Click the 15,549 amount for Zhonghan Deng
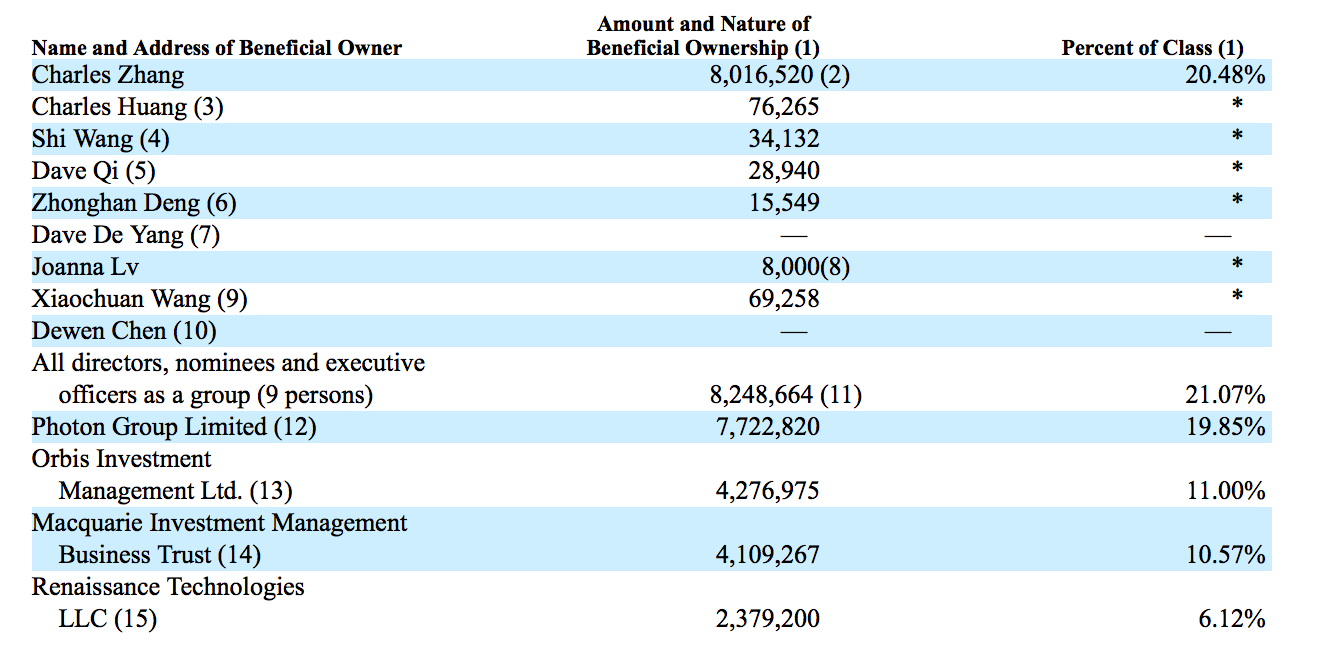Screen dimensions: 1326x646 tap(784, 203)
